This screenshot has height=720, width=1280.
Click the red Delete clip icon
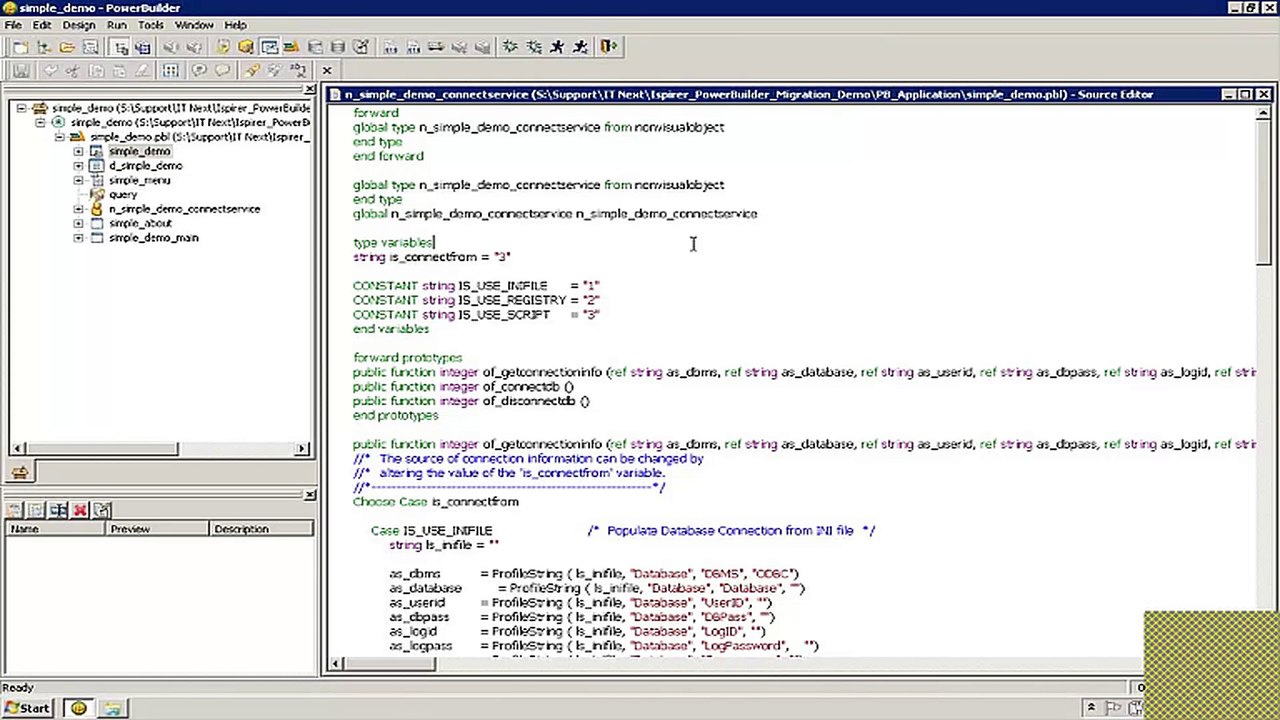click(80, 511)
